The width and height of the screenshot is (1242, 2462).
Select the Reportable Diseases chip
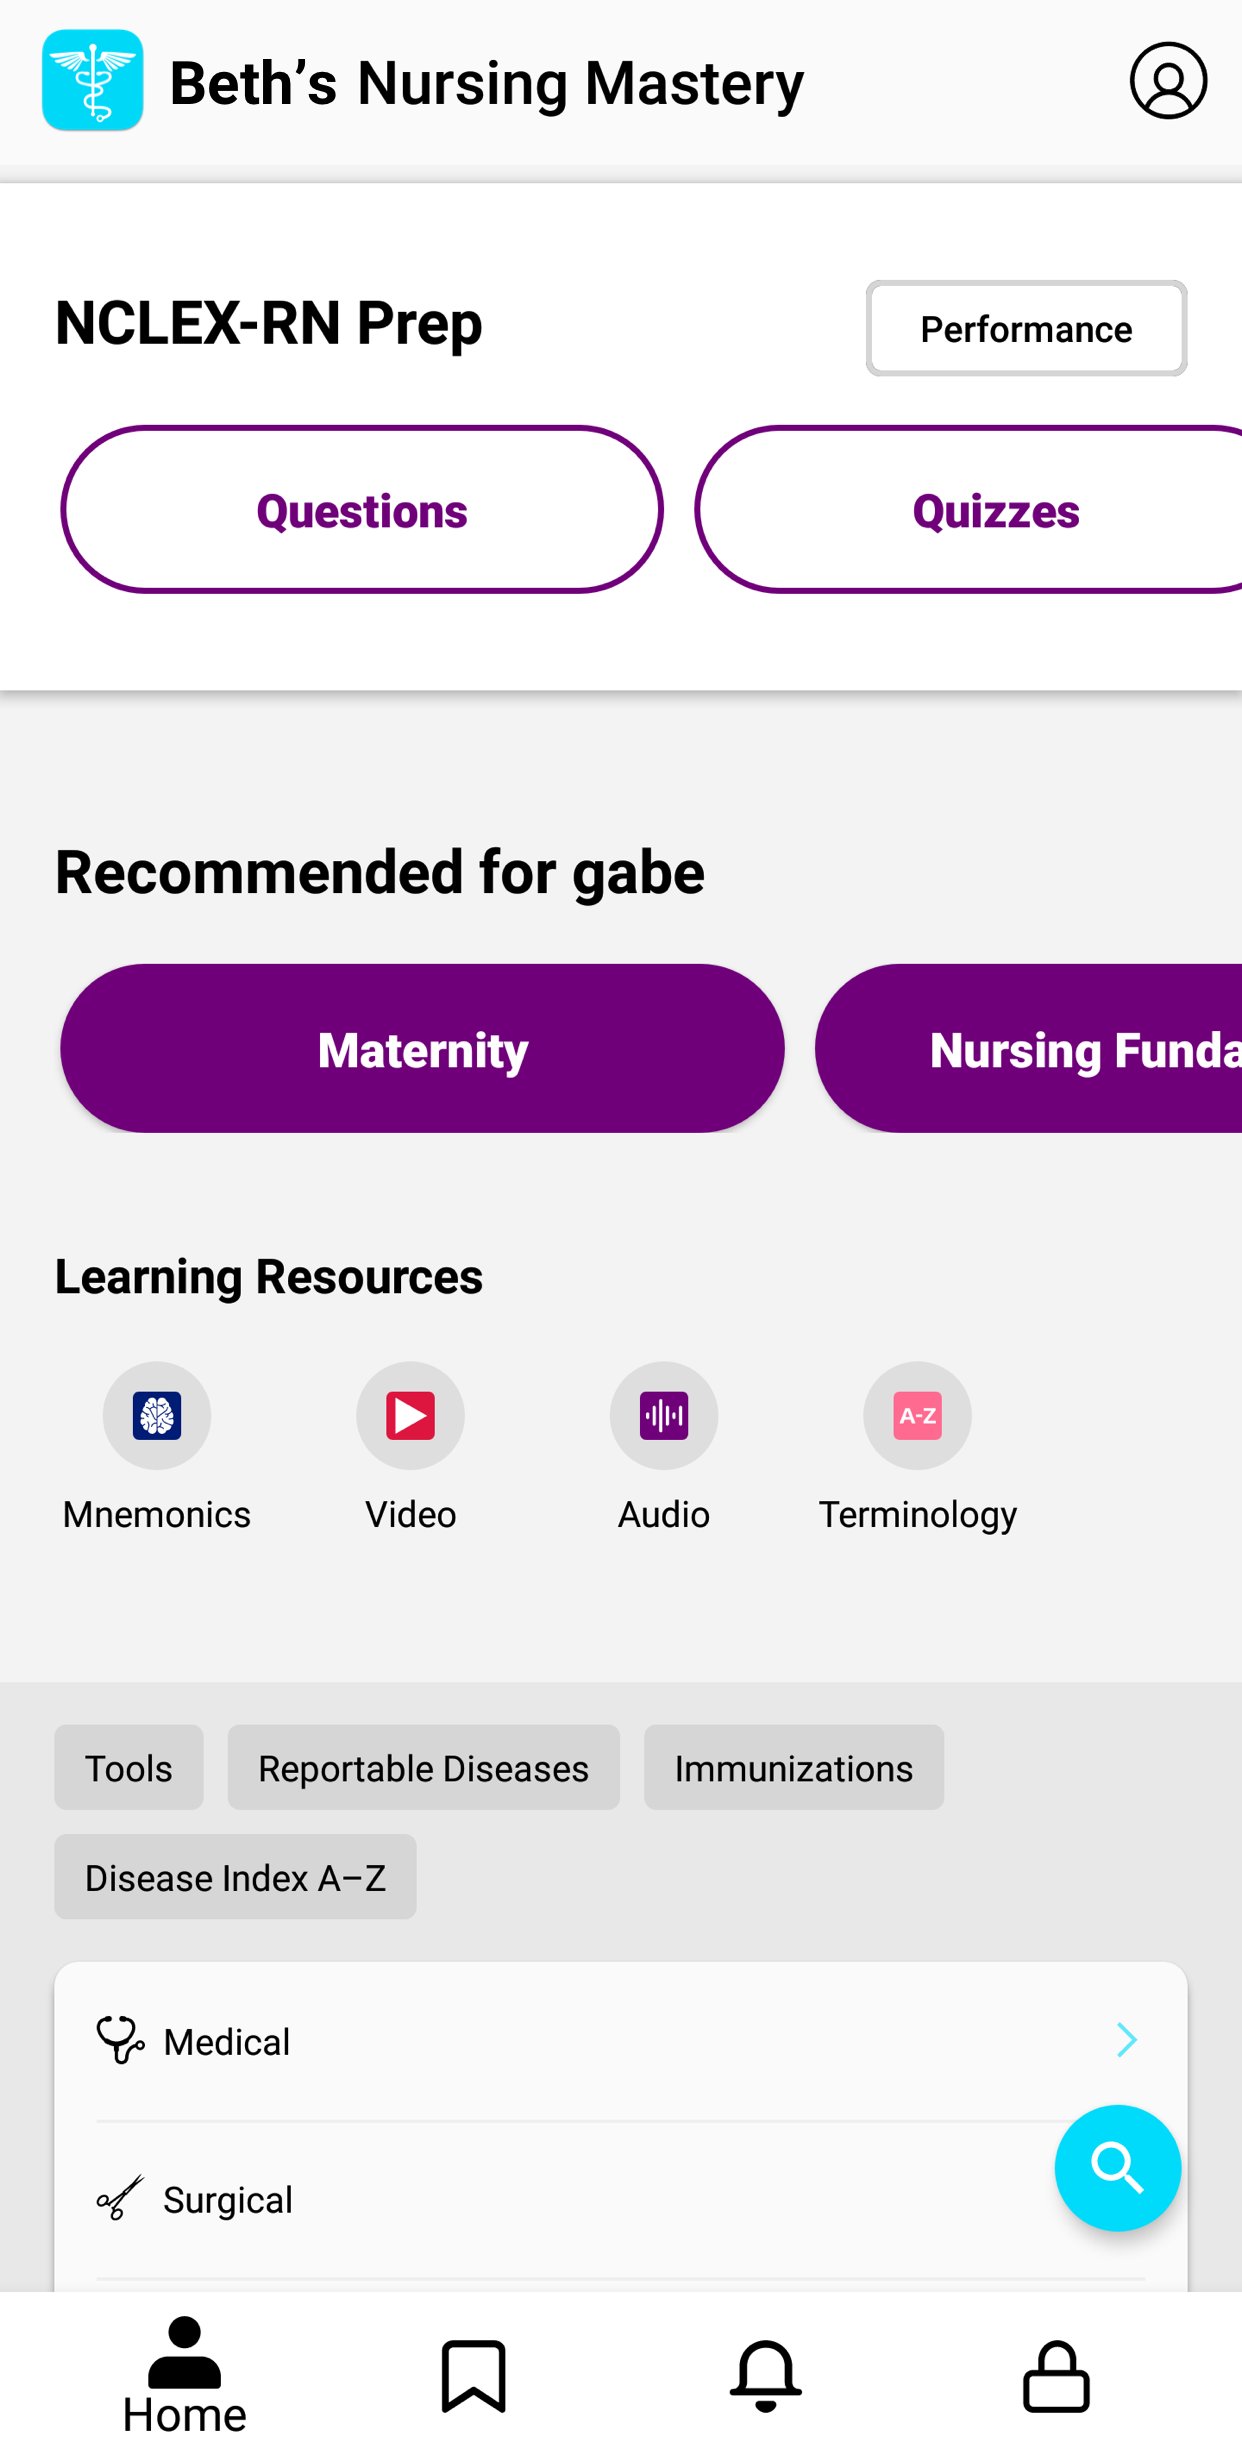(x=423, y=1768)
